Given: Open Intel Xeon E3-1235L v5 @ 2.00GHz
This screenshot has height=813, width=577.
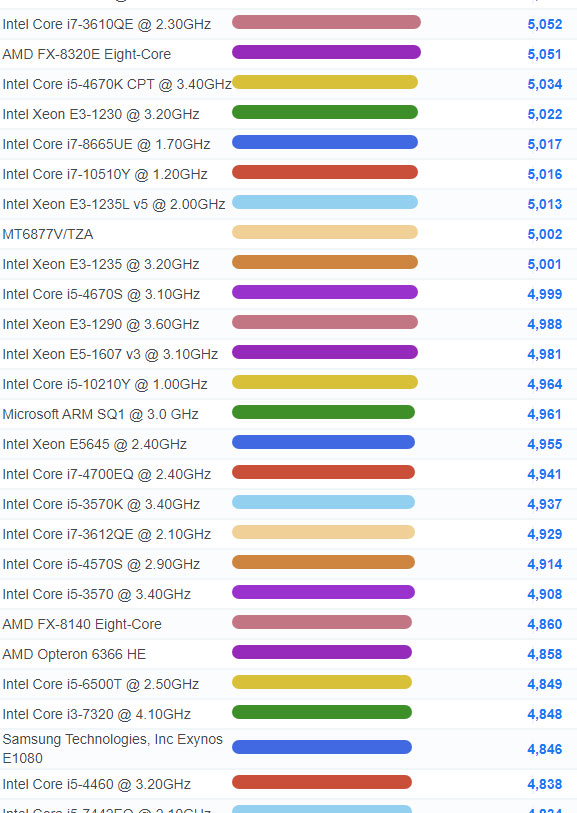Looking at the screenshot, I should (114, 204).
